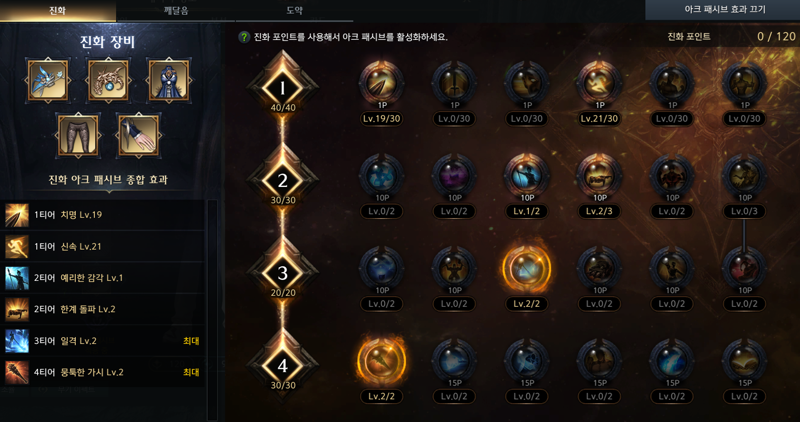The image size is (800, 422).
Task: Click the pants equipment icon
Action: click(x=78, y=135)
